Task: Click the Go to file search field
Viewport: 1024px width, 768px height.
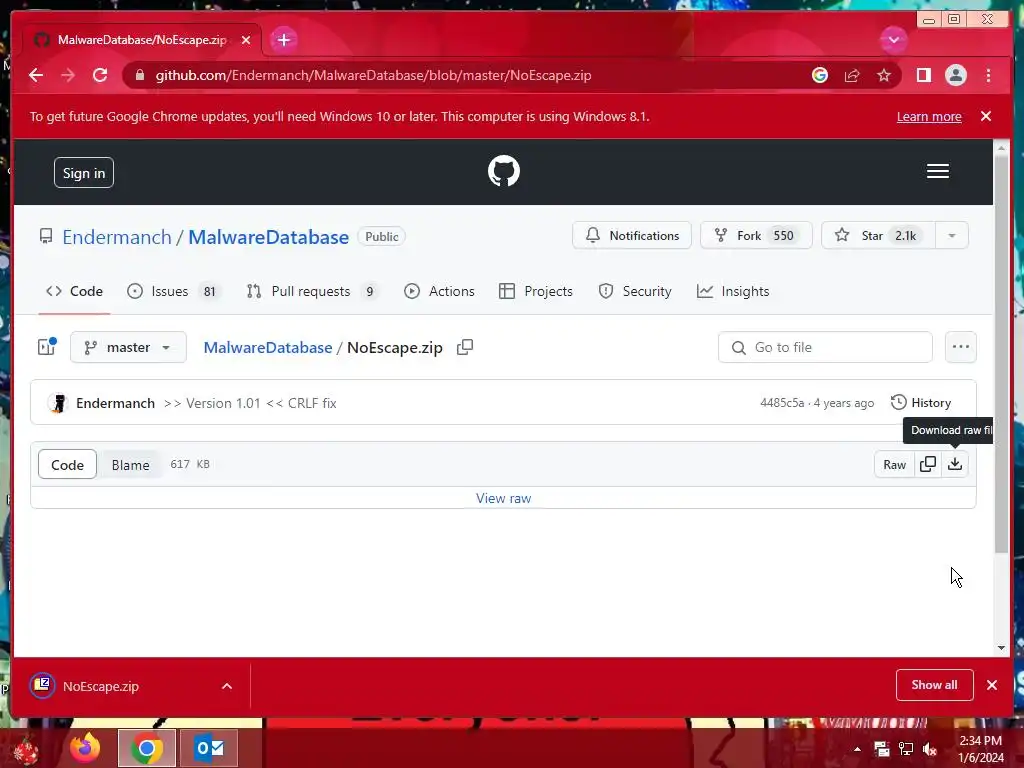Action: [x=825, y=347]
